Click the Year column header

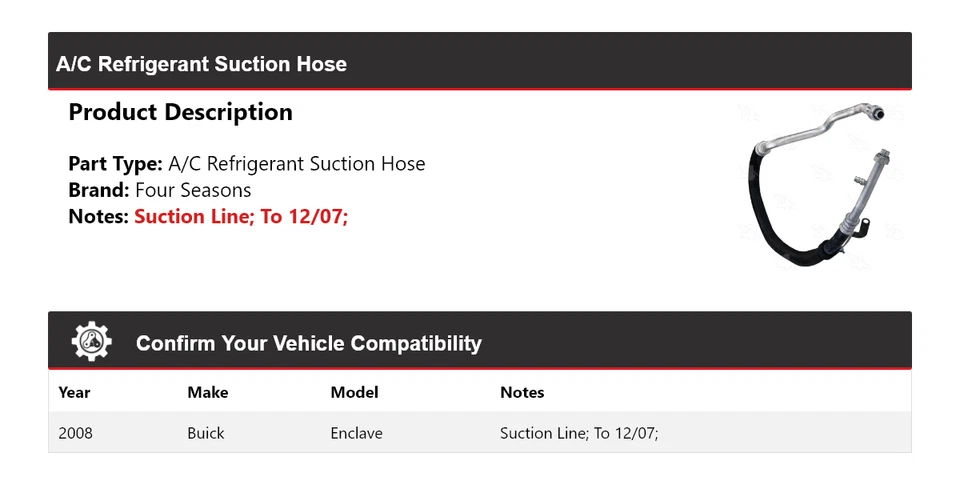point(74,392)
